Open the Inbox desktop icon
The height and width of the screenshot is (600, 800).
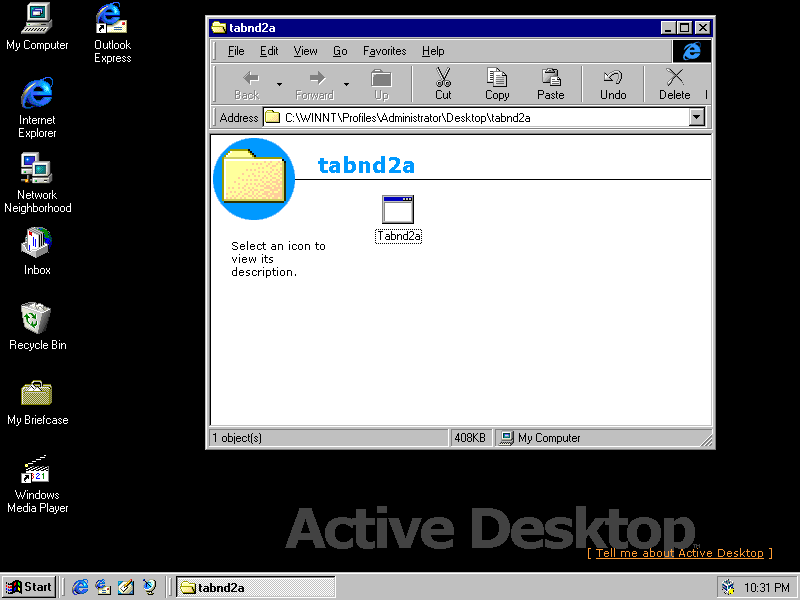[x=37, y=252]
